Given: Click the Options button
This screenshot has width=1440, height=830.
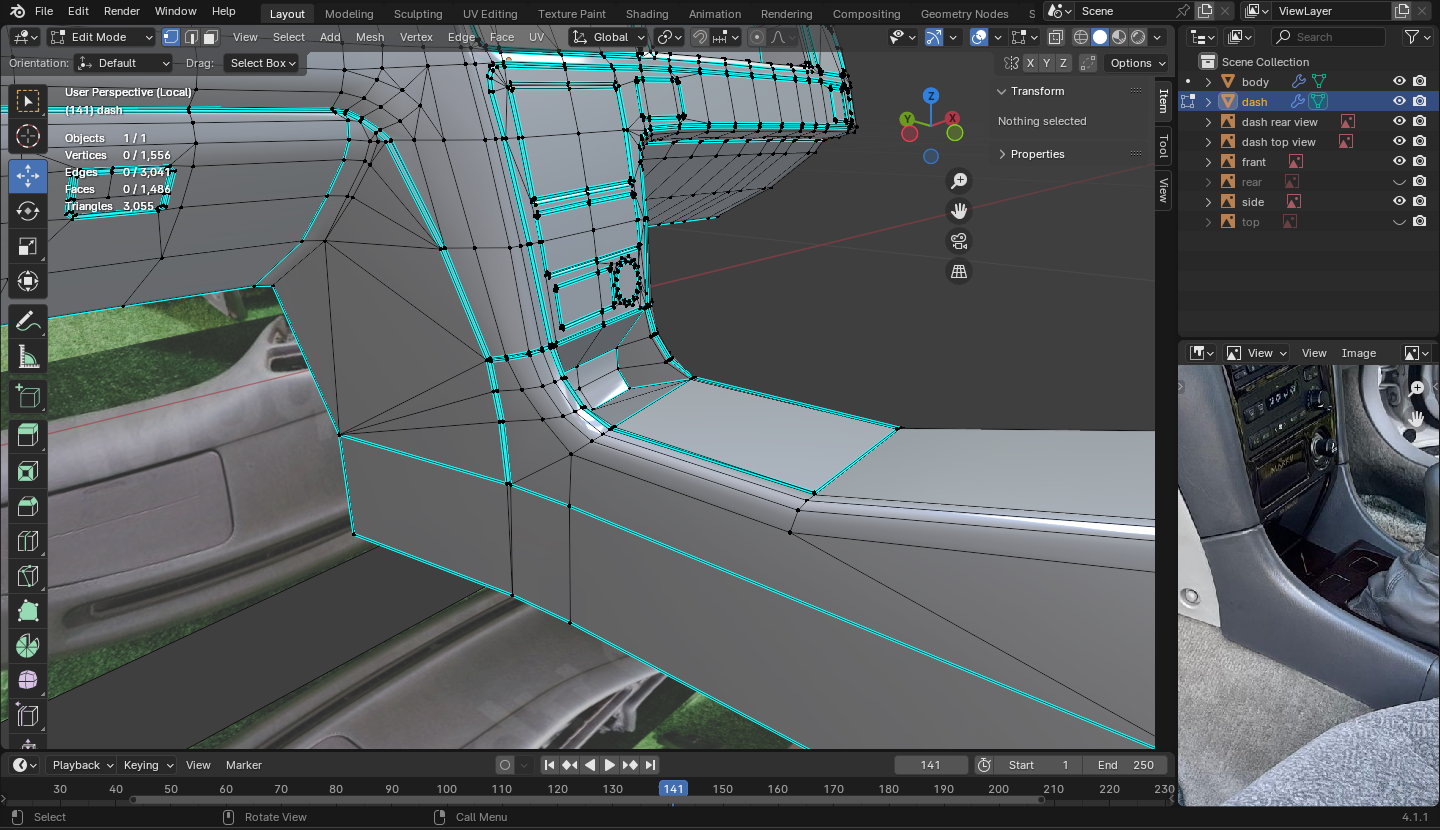Looking at the screenshot, I should 1137,63.
